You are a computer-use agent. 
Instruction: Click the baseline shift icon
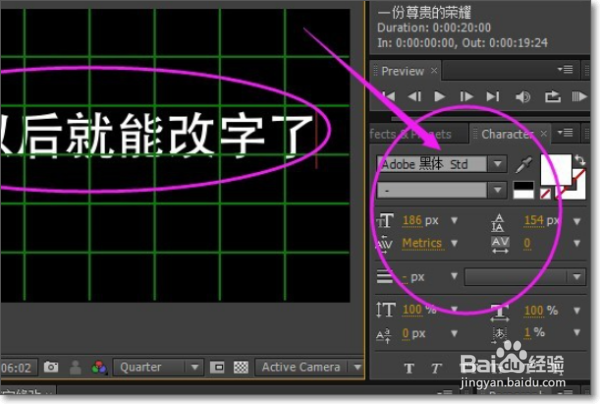(384, 335)
